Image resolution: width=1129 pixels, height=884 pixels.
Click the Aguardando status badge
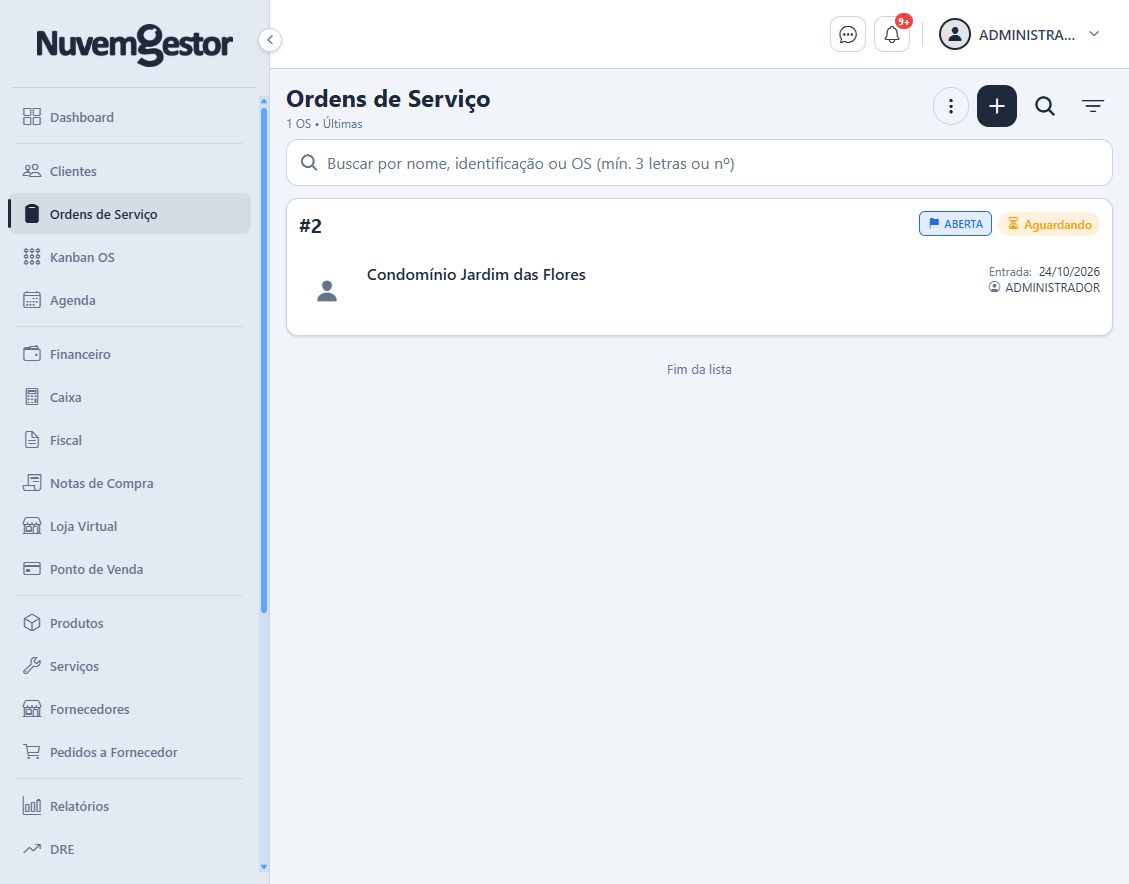[1049, 224]
